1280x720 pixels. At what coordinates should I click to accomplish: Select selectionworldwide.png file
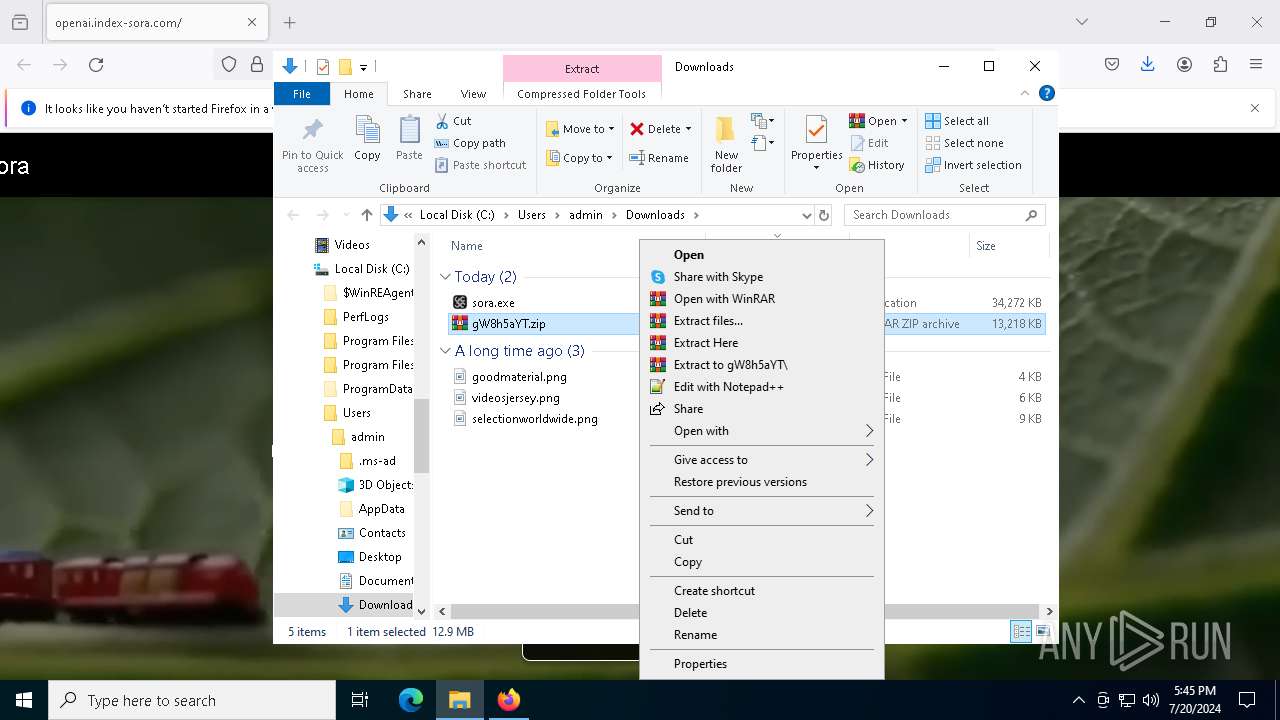click(534, 419)
